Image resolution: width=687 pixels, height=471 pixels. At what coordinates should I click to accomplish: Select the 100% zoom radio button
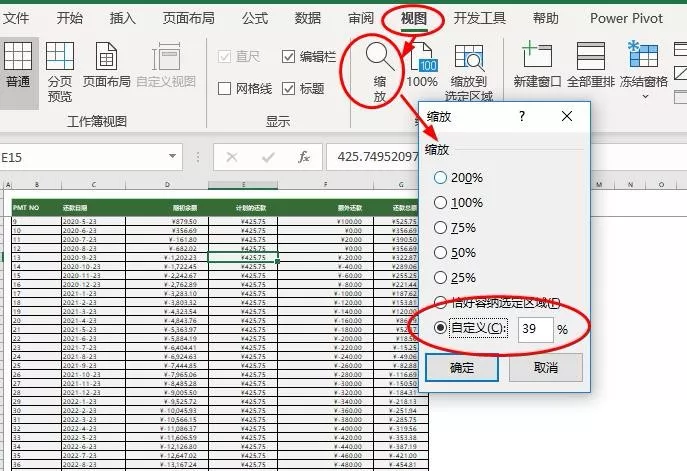[x=440, y=202]
